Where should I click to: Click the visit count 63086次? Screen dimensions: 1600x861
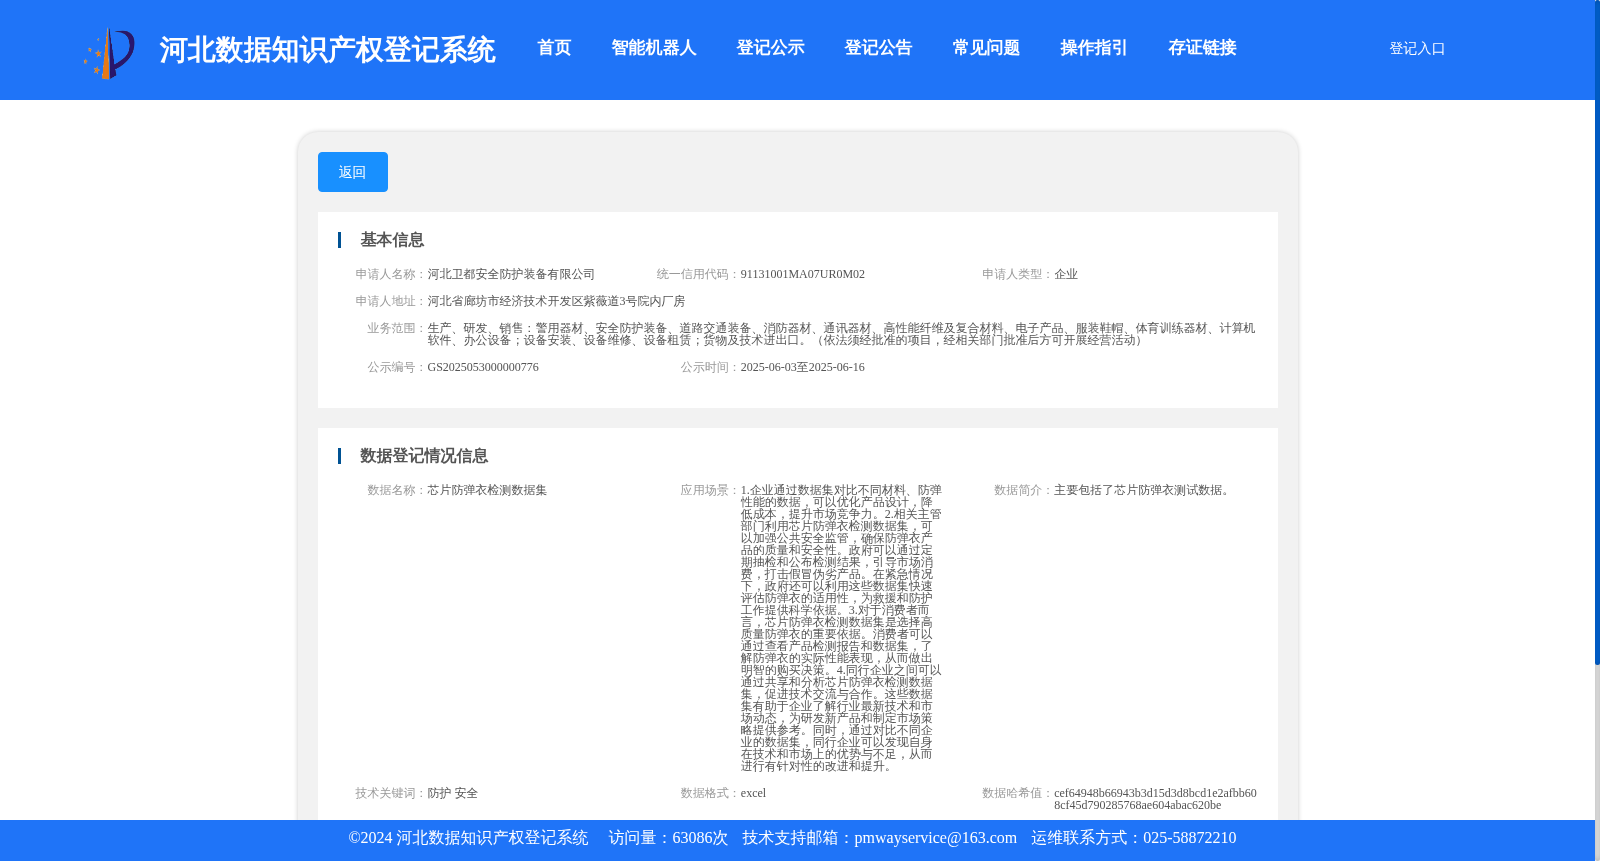pyautogui.click(x=700, y=838)
